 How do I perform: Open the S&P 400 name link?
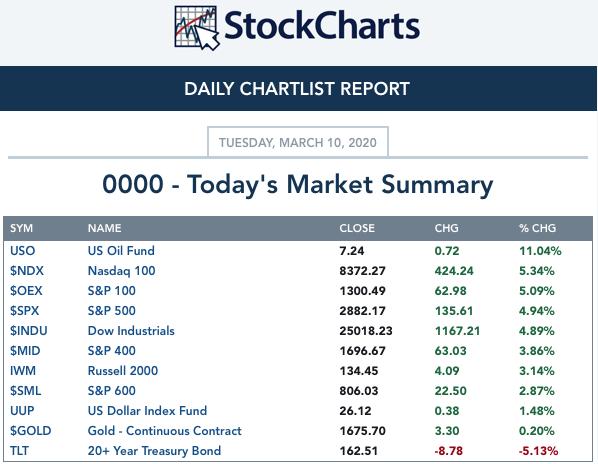pos(111,350)
